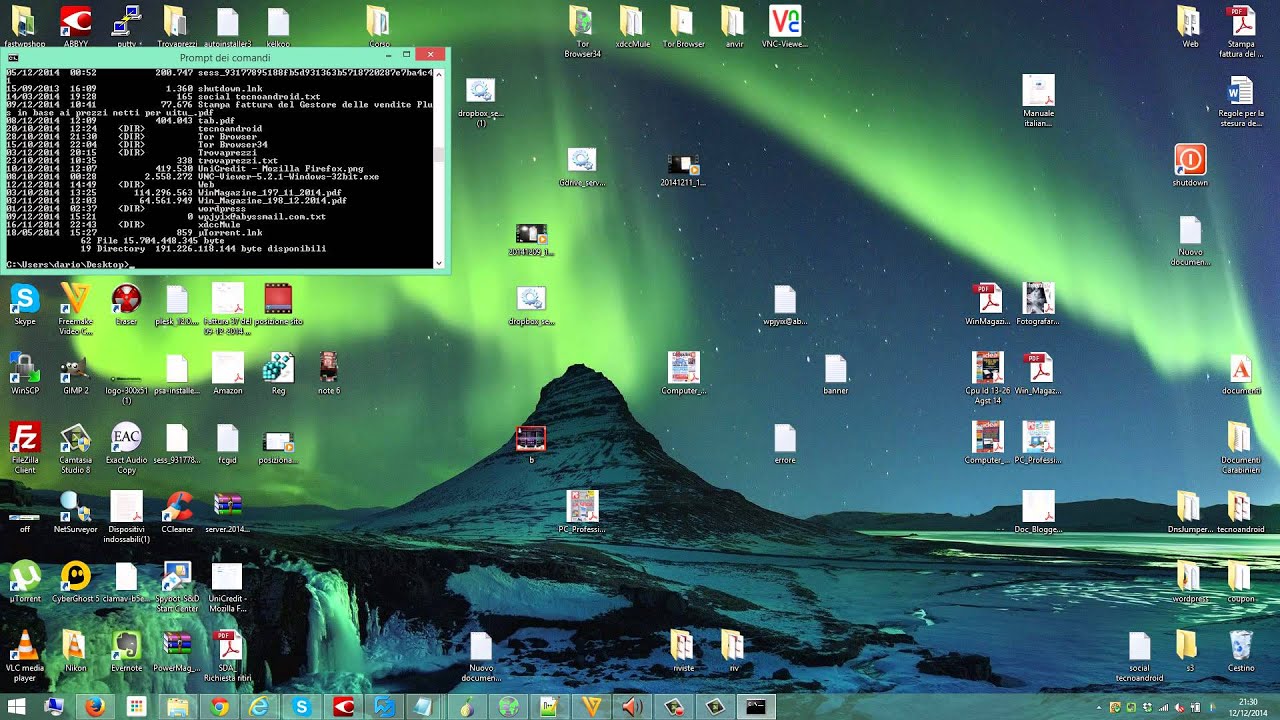Screen dimensions: 1280x720
Task: Select the red shutdown desktop icon
Action: (1190, 165)
